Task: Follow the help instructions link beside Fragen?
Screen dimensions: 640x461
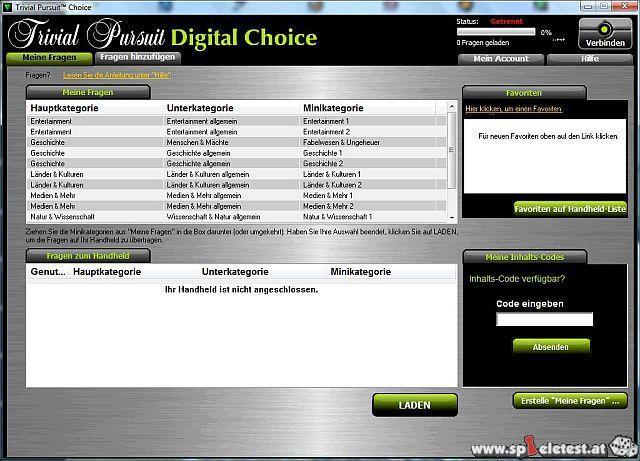Action: click(x=117, y=75)
